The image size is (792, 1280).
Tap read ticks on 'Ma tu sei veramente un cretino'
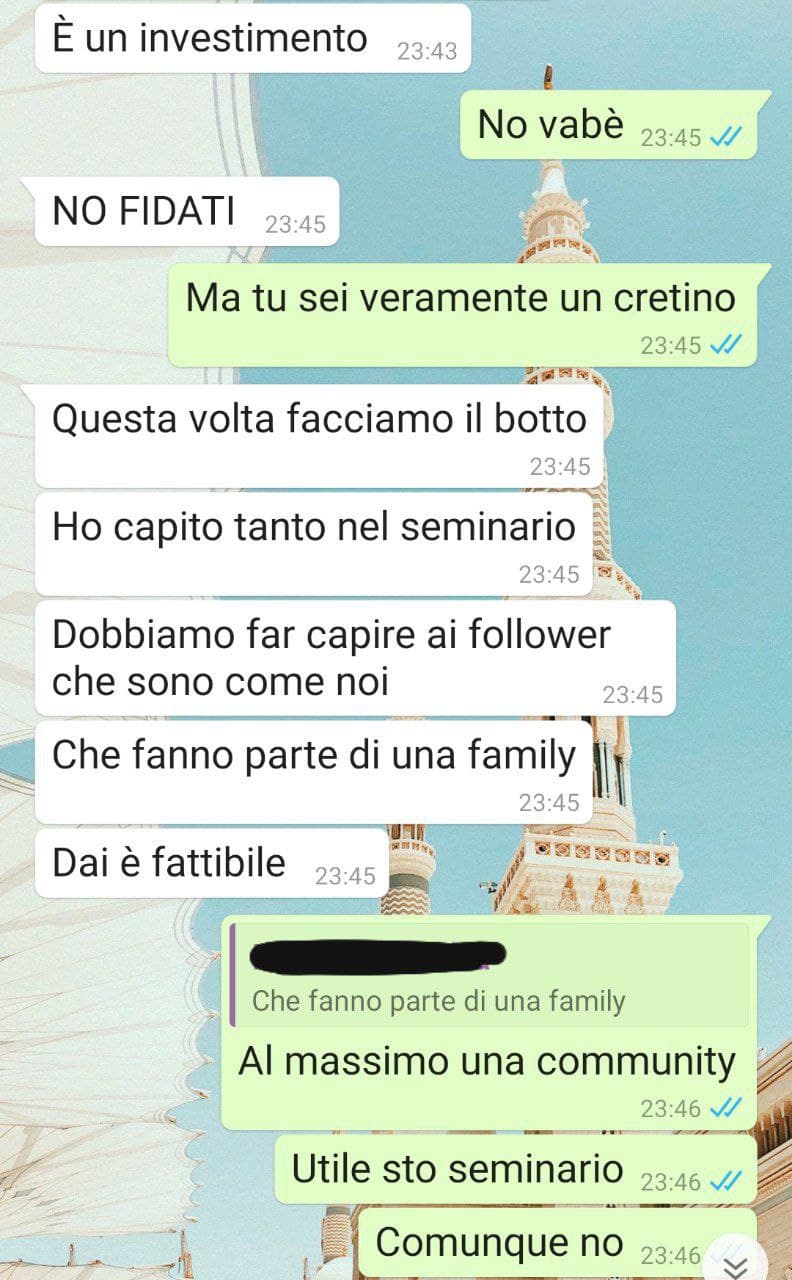pos(725,345)
